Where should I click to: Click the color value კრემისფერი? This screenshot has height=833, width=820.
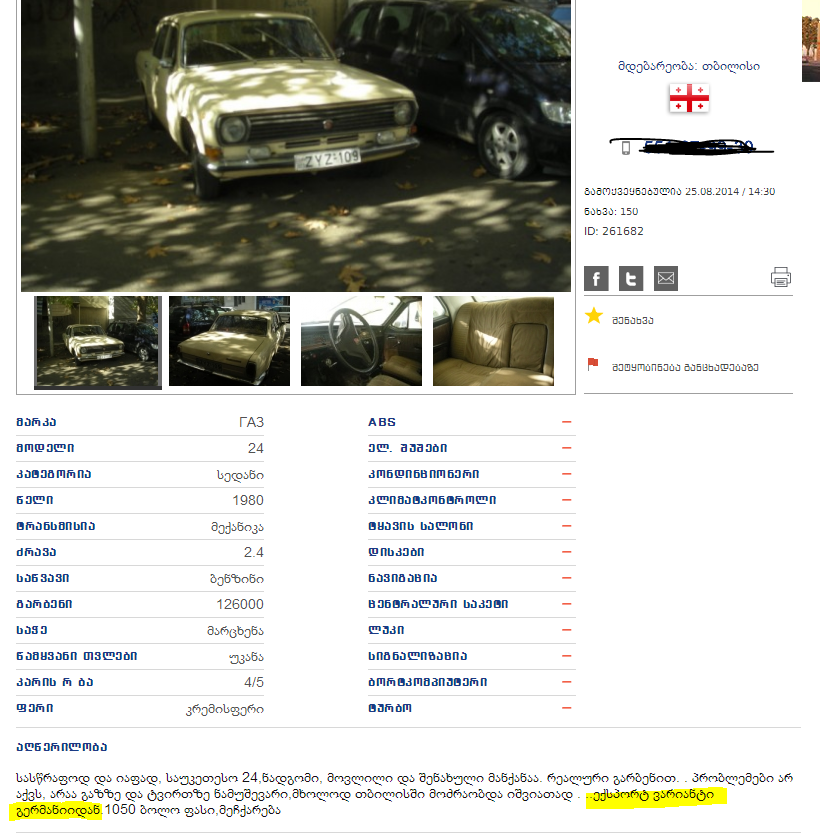point(225,709)
